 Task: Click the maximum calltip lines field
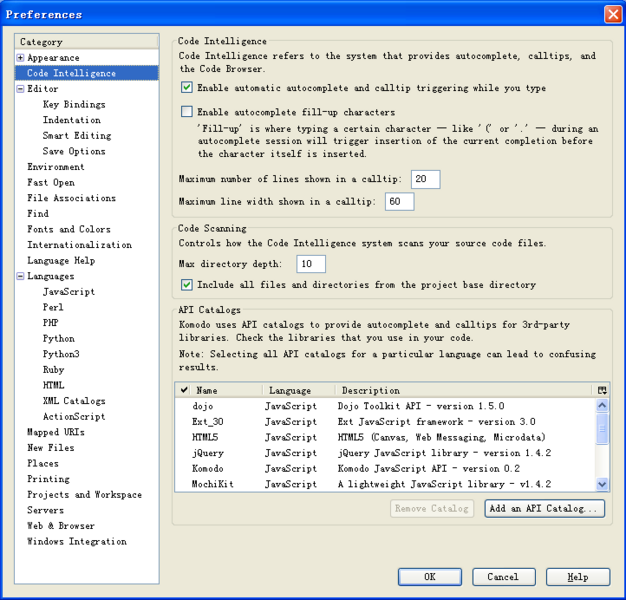426,179
